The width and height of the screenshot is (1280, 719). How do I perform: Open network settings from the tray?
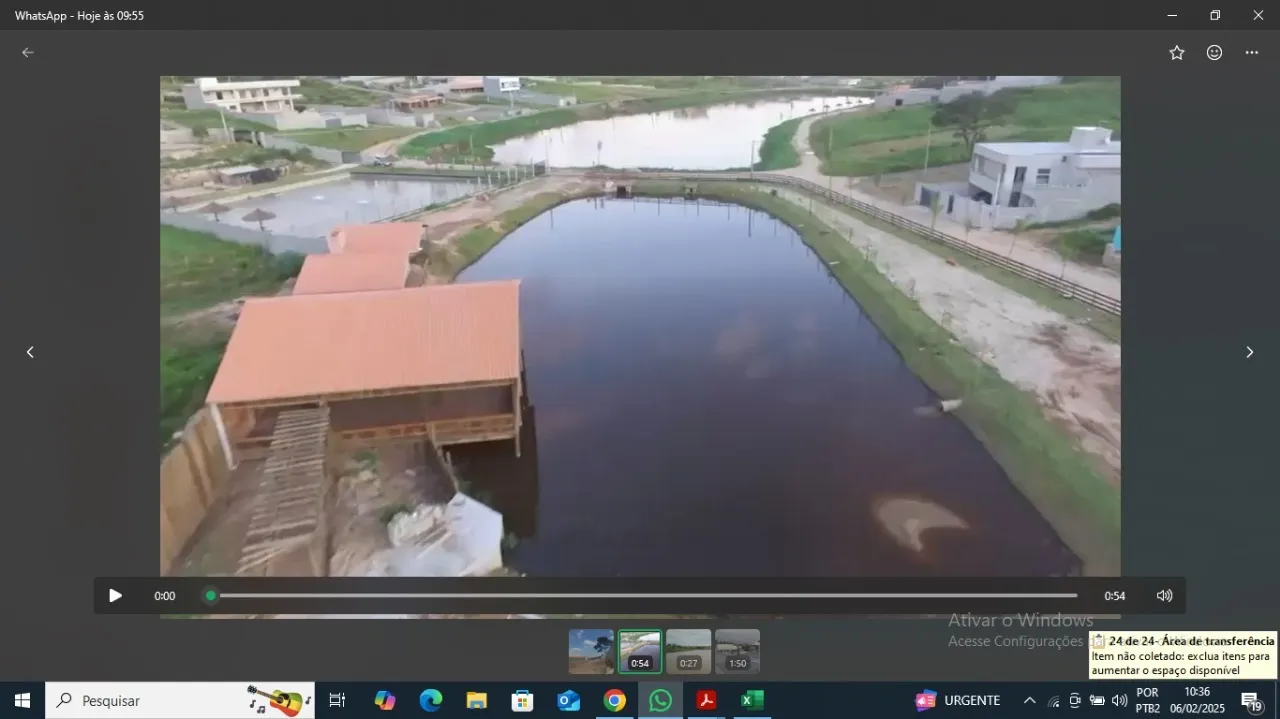(x=1053, y=701)
